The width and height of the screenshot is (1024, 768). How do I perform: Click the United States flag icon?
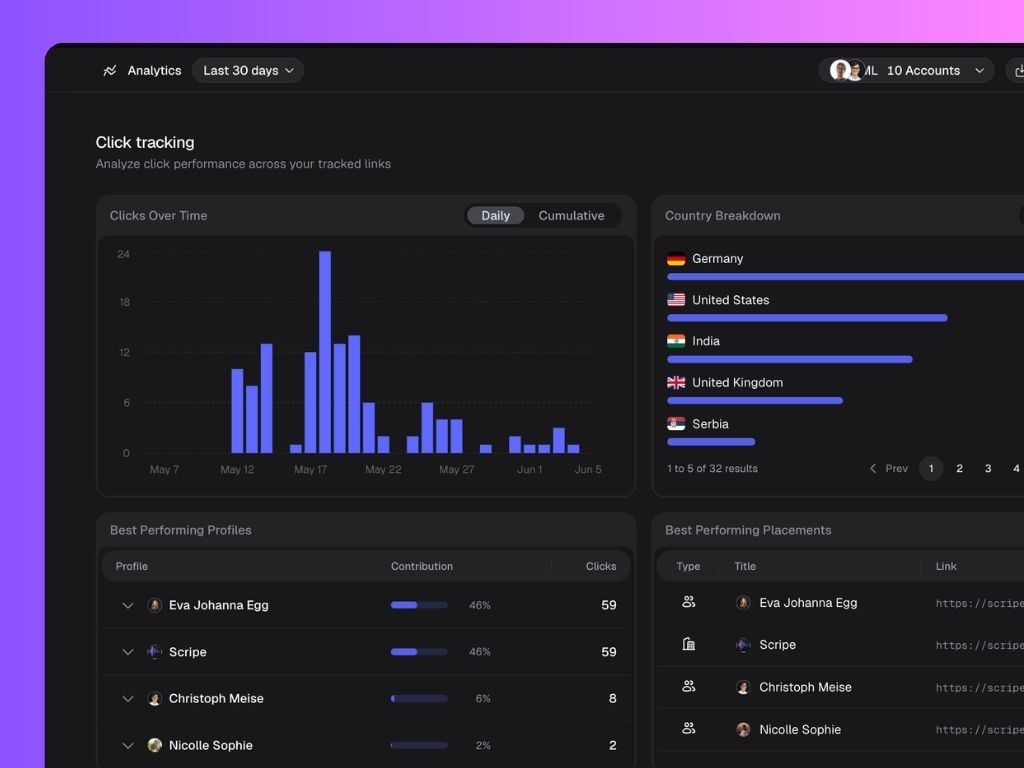tap(676, 300)
